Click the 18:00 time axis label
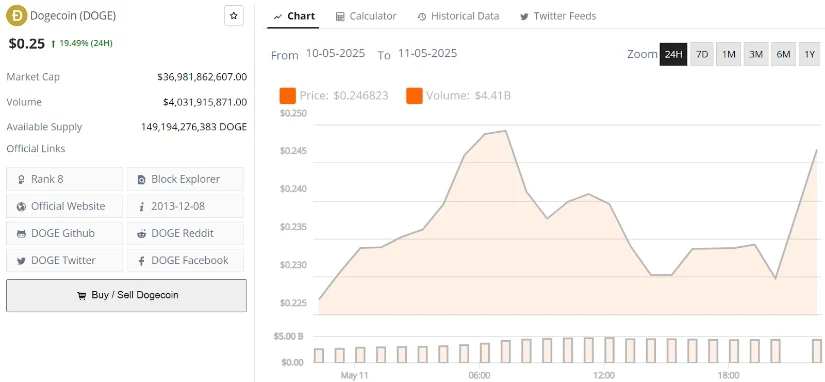The width and height of the screenshot is (825, 382). pos(728,376)
